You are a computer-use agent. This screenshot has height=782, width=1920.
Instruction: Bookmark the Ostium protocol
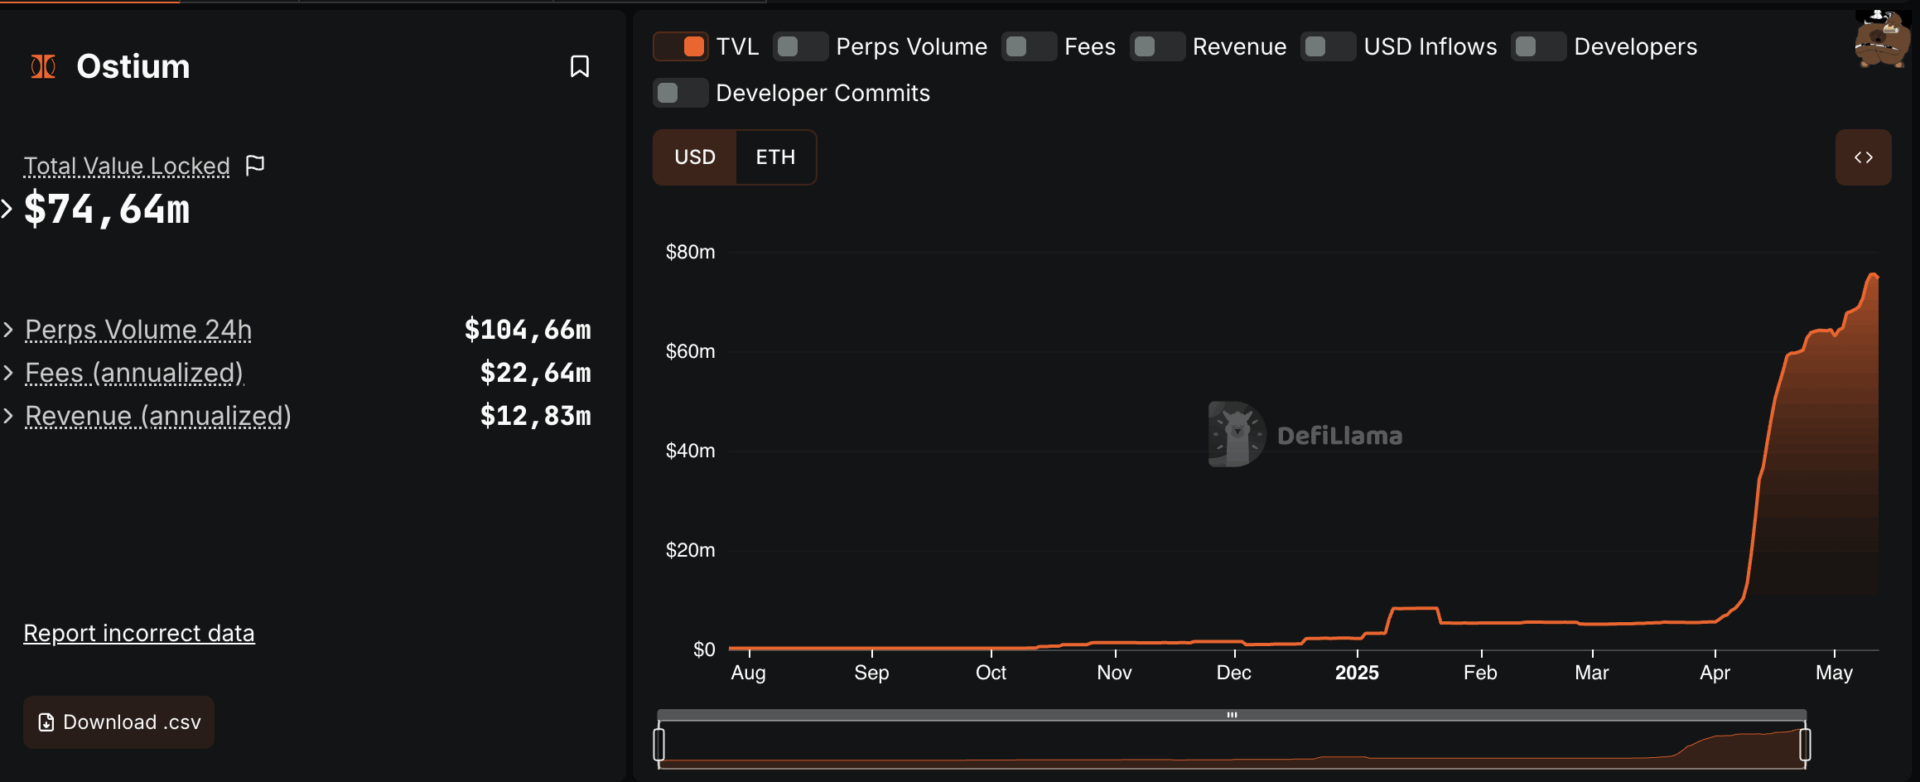tap(579, 66)
